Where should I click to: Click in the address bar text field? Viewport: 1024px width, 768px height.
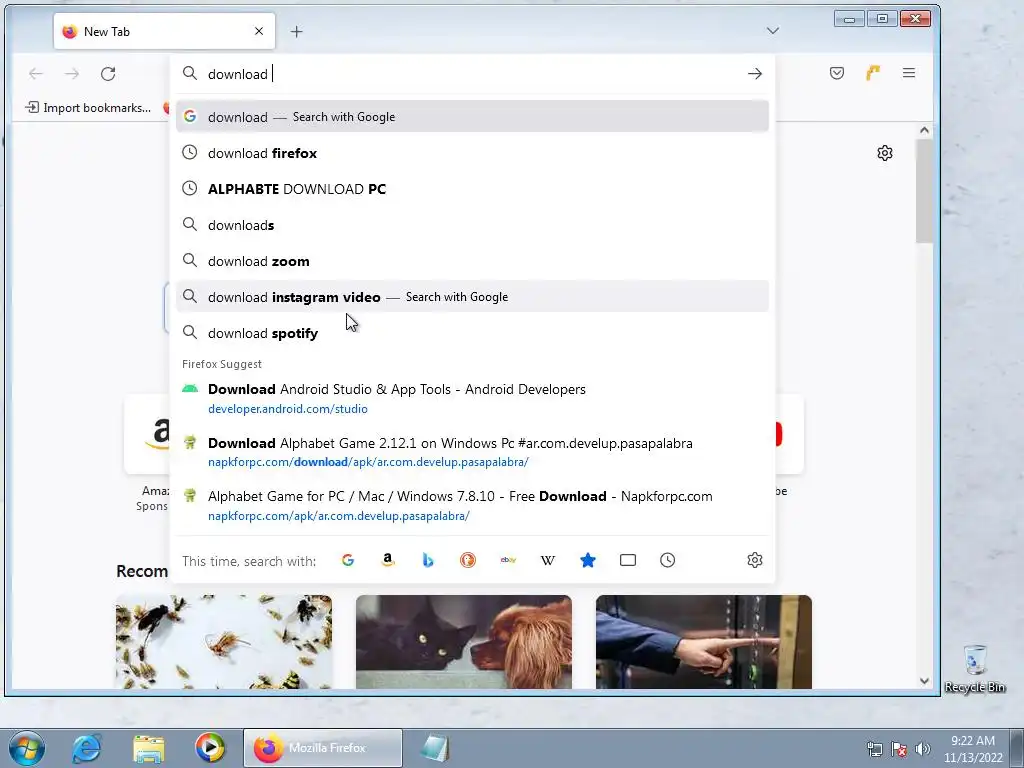coord(473,74)
